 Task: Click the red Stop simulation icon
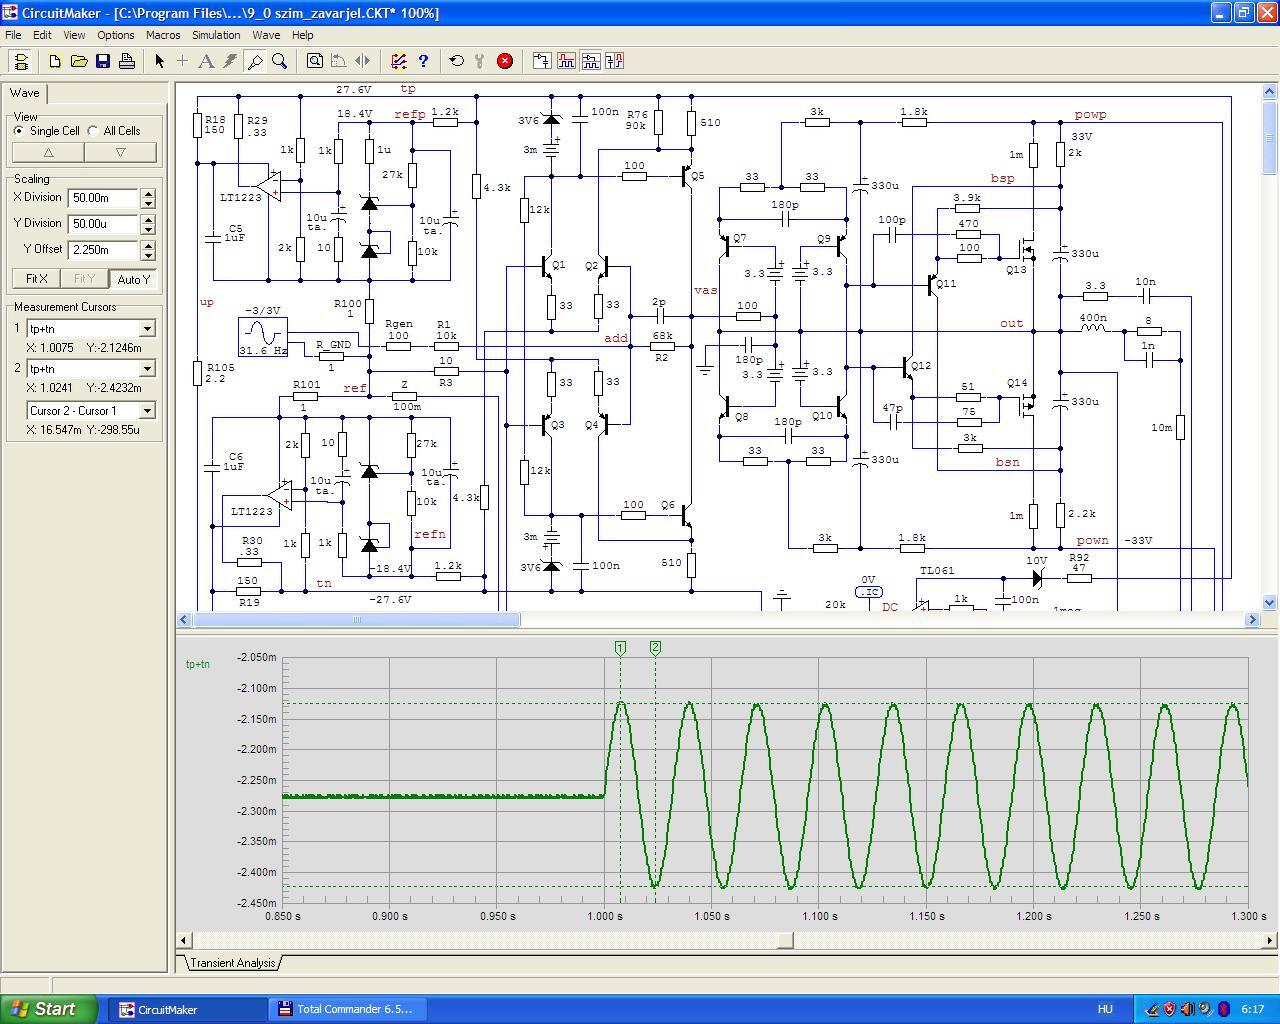tap(505, 61)
